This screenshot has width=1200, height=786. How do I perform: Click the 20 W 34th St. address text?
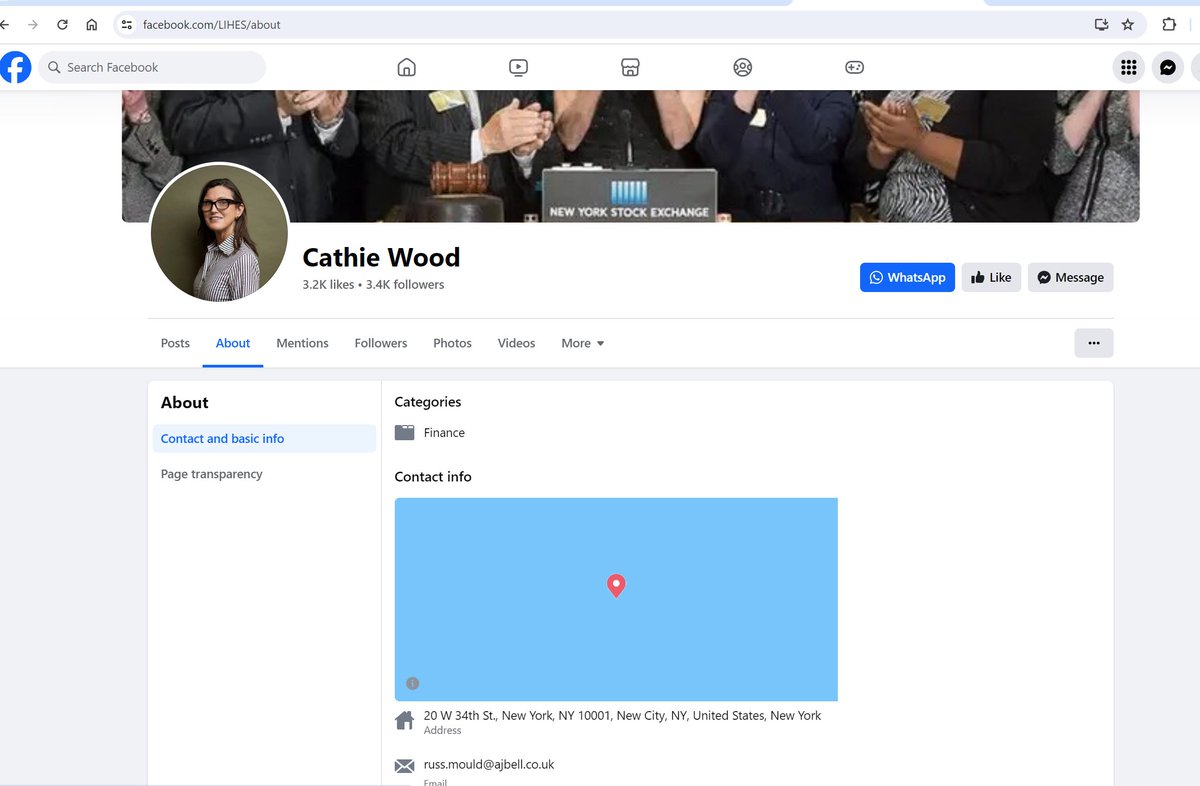(x=622, y=715)
